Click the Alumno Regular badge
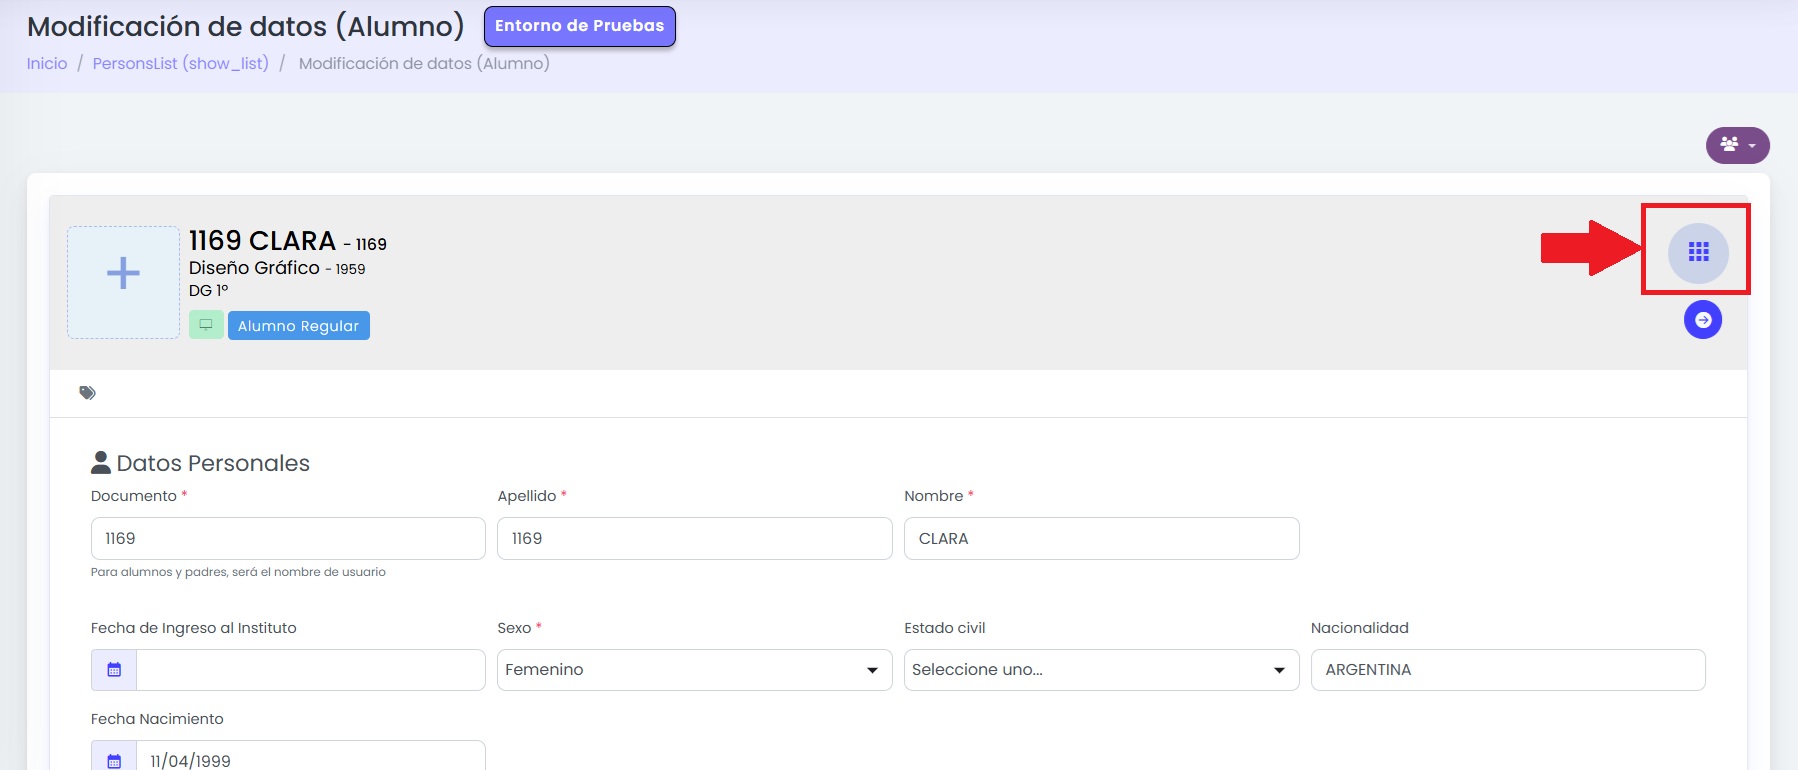Screen dimensions: 1798x770 pyautogui.click(x=299, y=325)
